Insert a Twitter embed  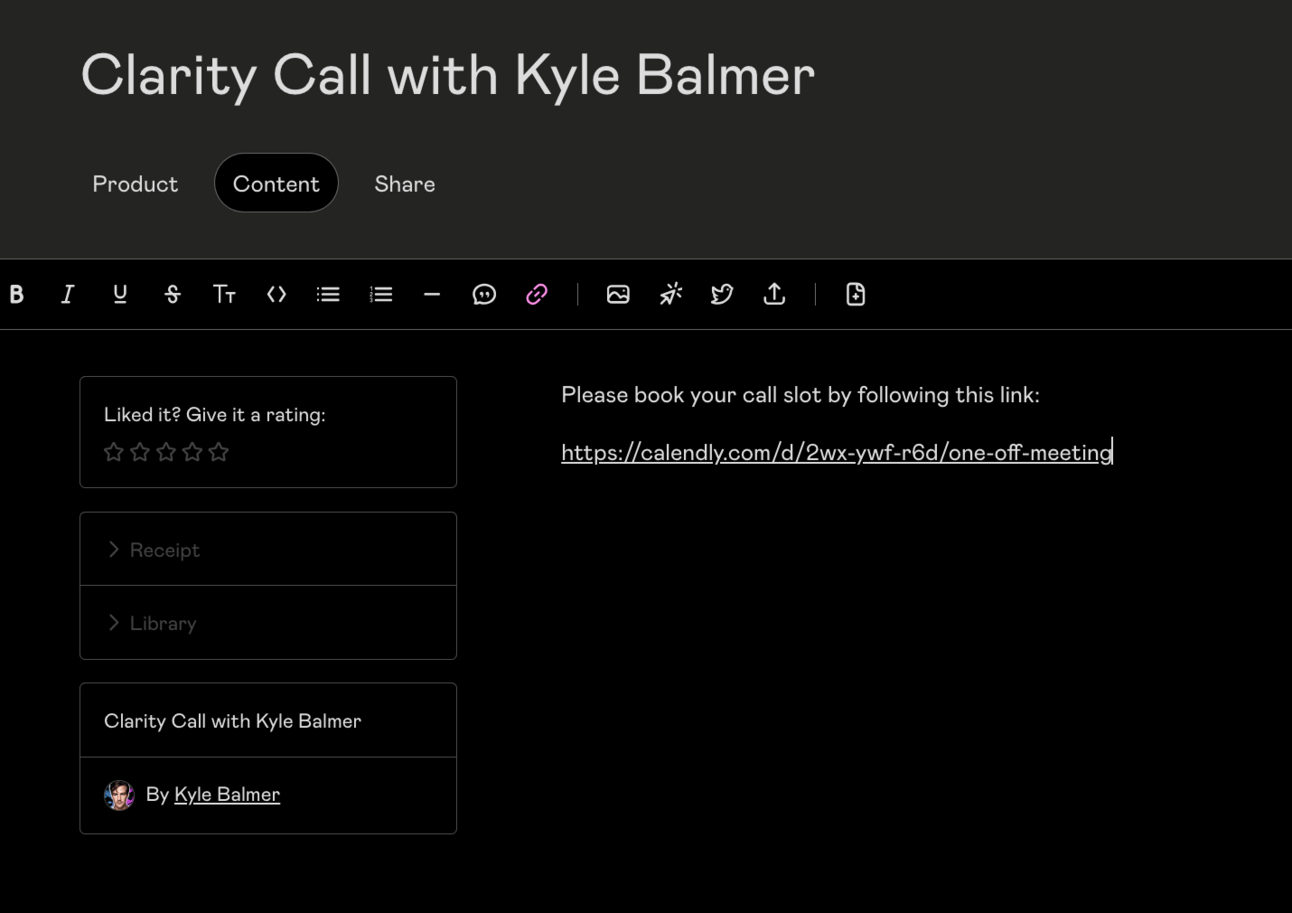(722, 294)
